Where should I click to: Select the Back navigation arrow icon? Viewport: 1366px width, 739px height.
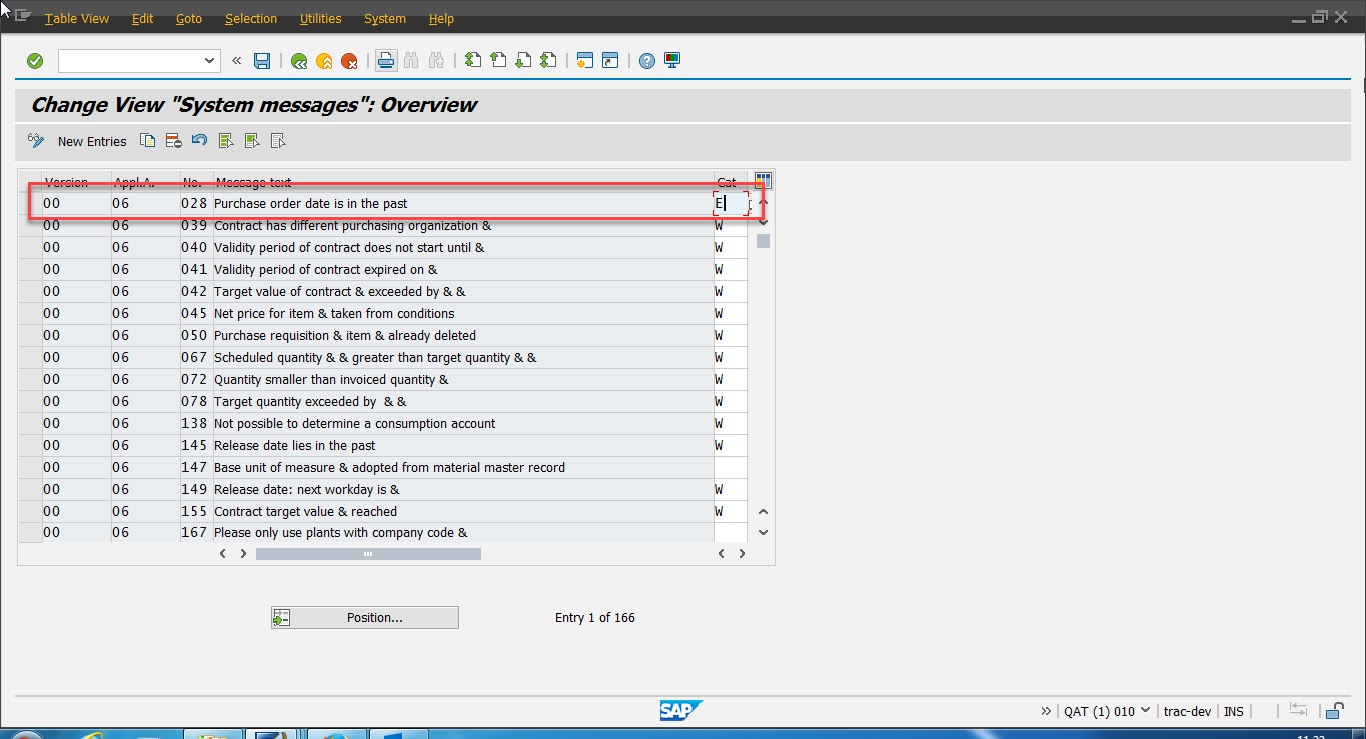pyautogui.click(x=298, y=60)
